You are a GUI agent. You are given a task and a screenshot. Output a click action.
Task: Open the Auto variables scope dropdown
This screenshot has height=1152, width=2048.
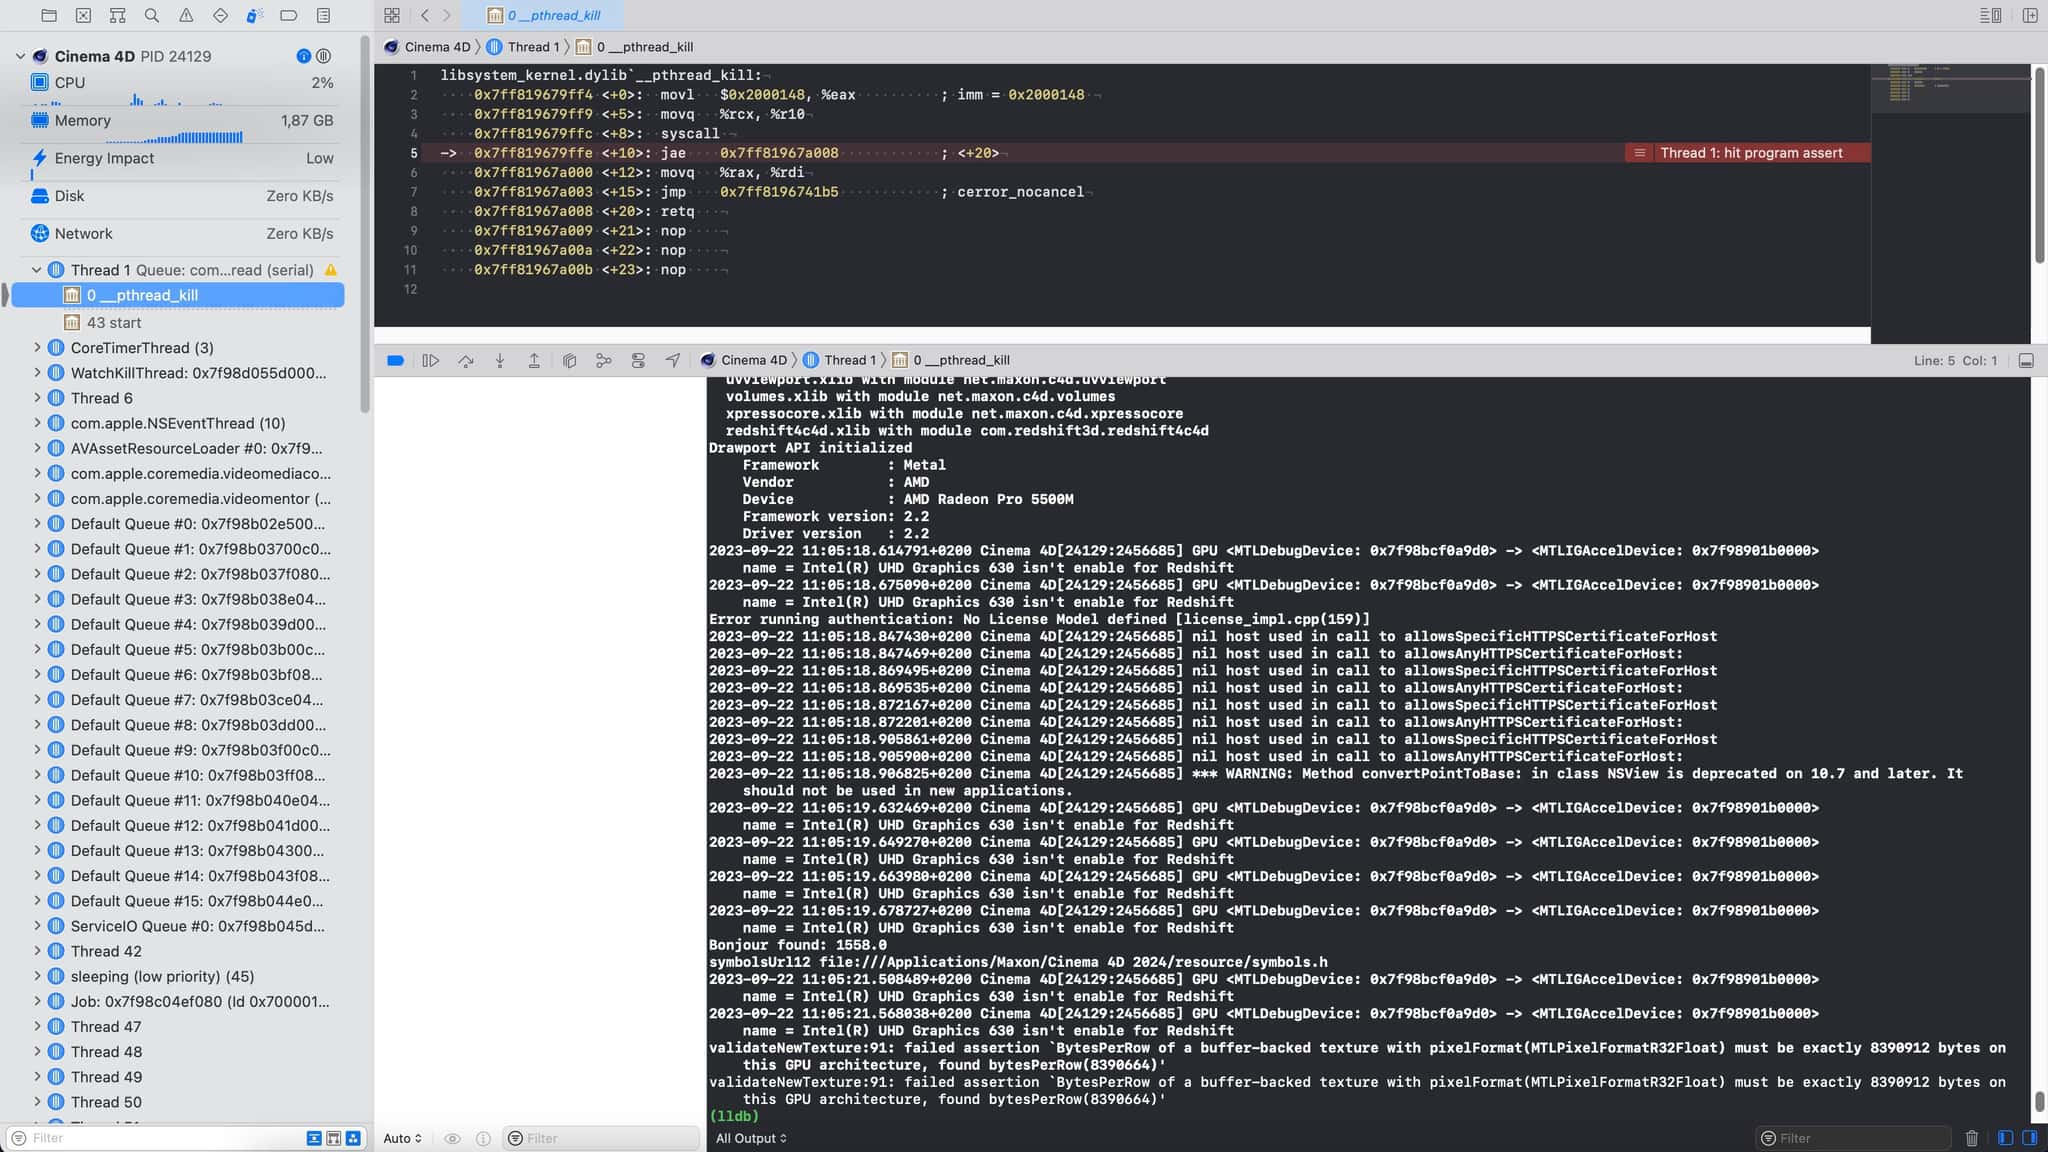click(x=402, y=1138)
